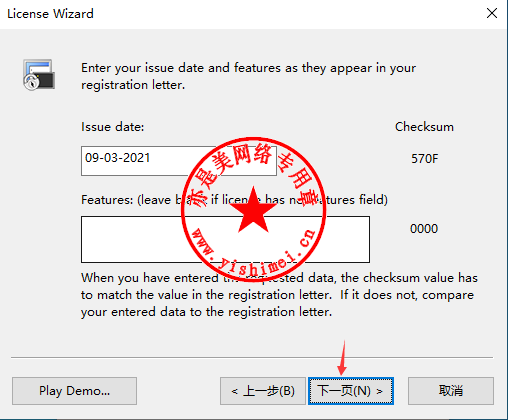The width and height of the screenshot is (508, 420).
Task: Focus the Issue date input field
Action: (x=179, y=161)
